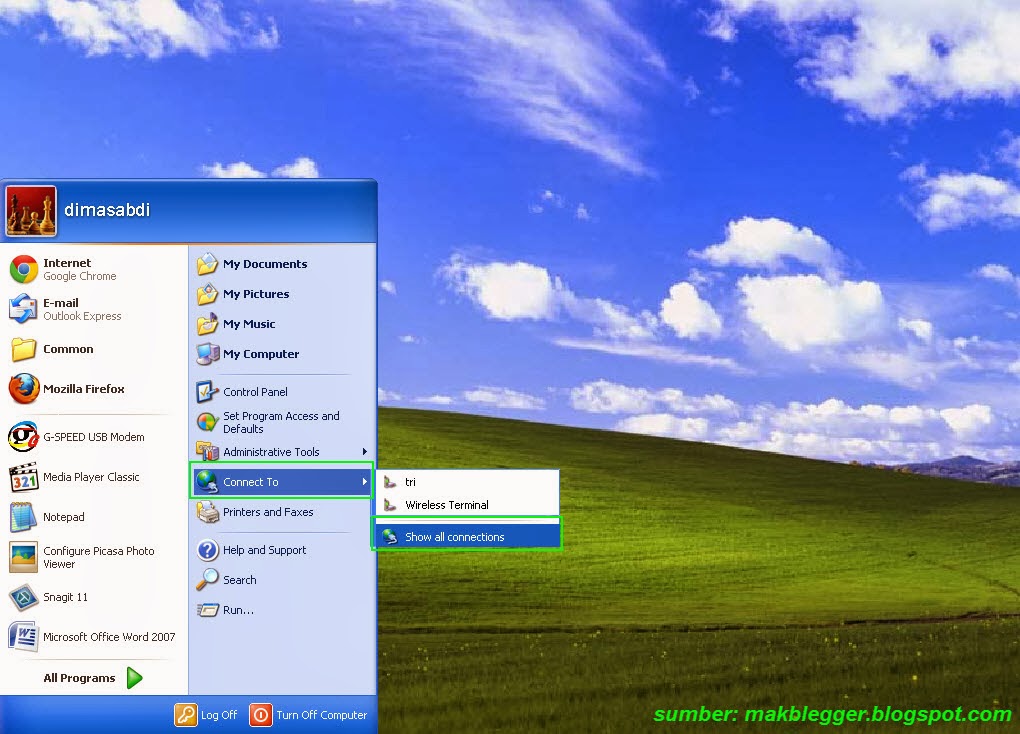This screenshot has width=1020, height=734.
Task: Open Google Chrome icon in Start menu
Action: 23,269
